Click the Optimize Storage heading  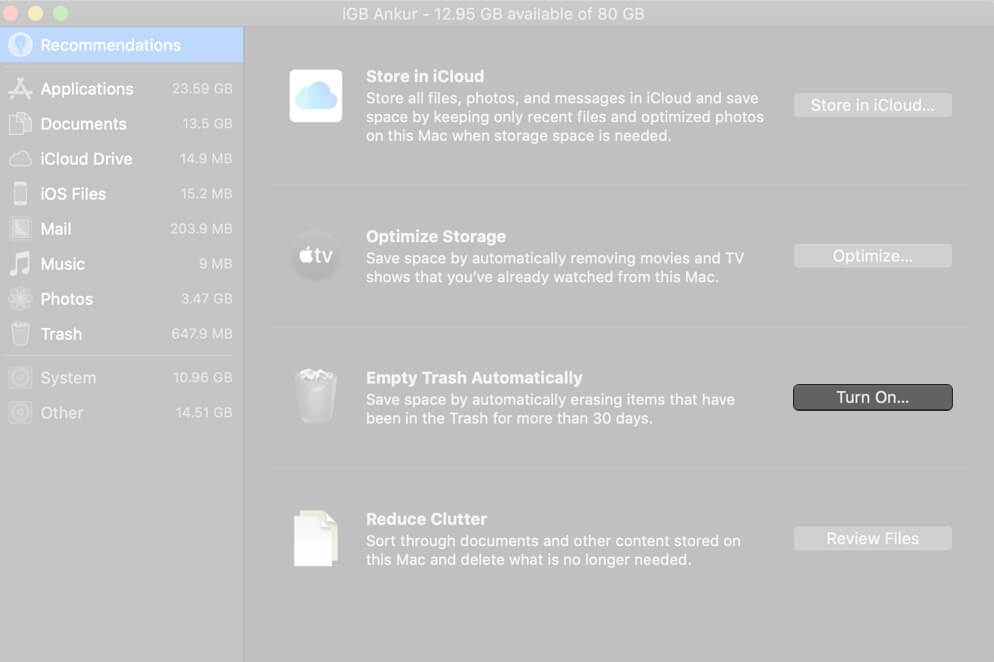coord(436,237)
